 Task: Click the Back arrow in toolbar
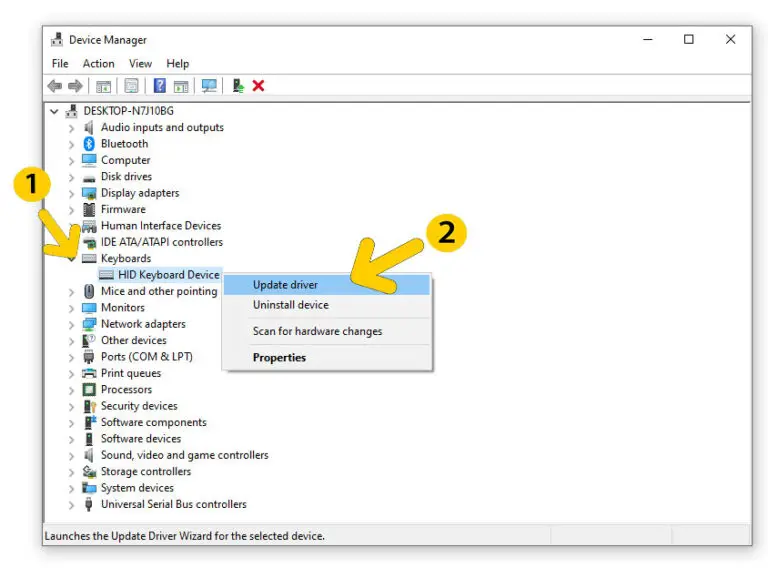pyautogui.click(x=55, y=86)
